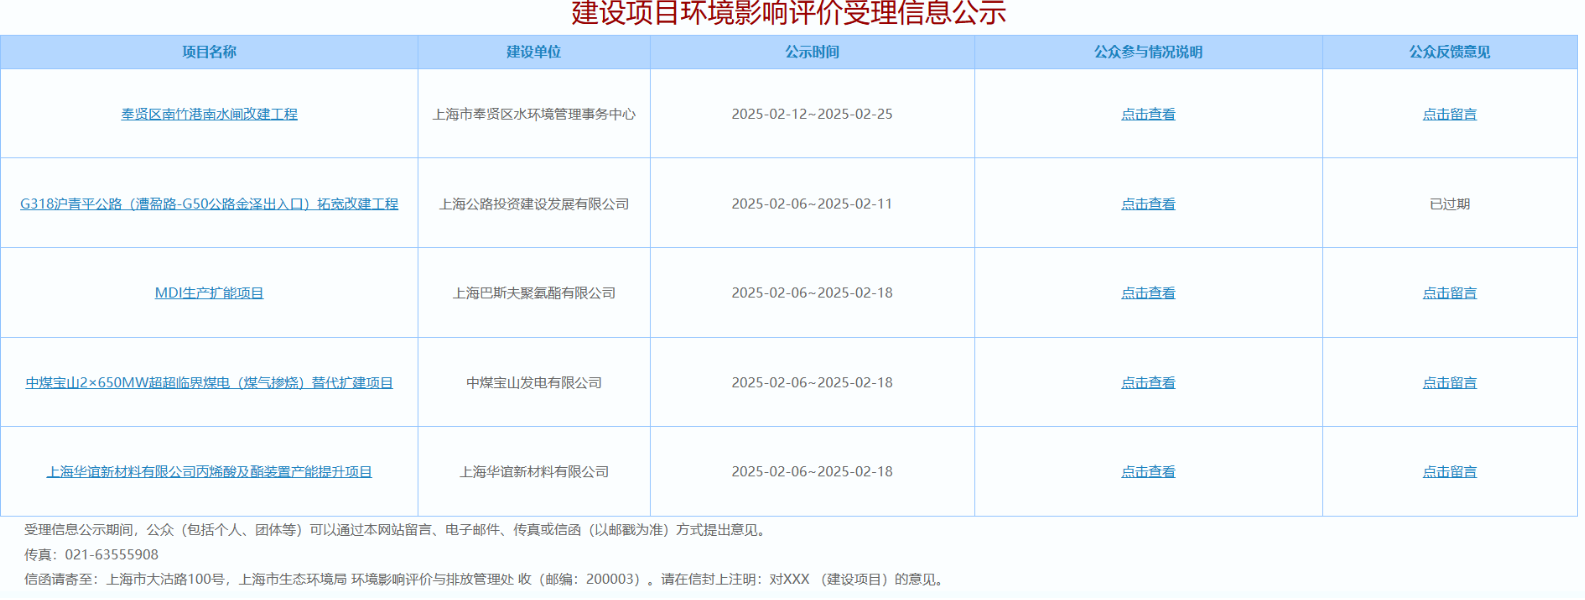Viewport: 1585px width, 600px height.
Task: Click the 公众反馈意见 column header
Action: (x=1450, y=52)
